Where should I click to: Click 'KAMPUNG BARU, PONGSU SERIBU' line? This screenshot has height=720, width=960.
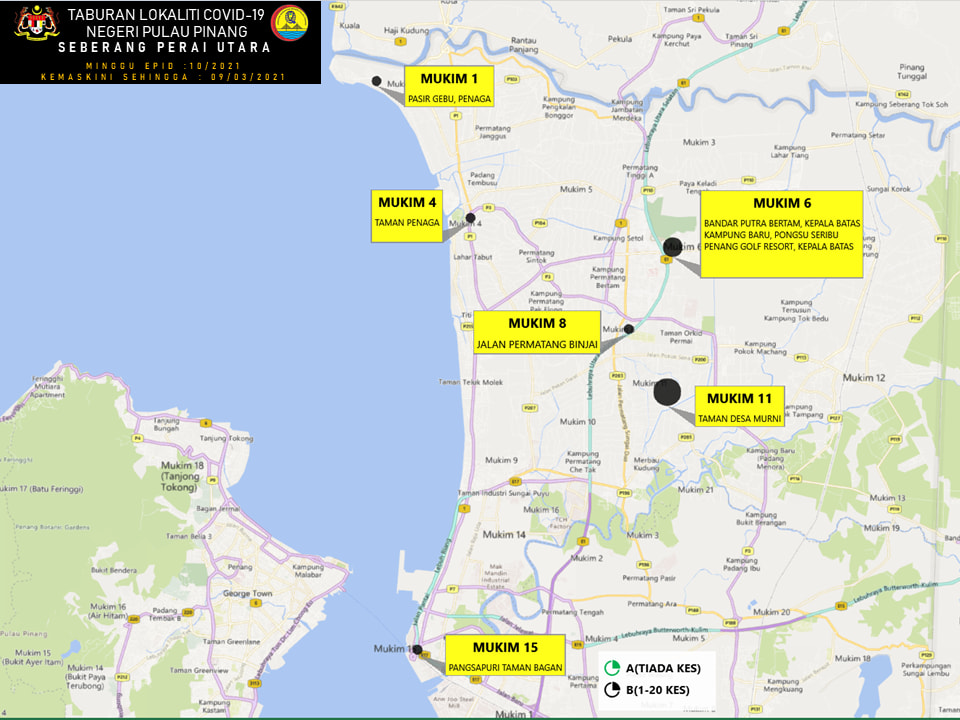[771, 235]
